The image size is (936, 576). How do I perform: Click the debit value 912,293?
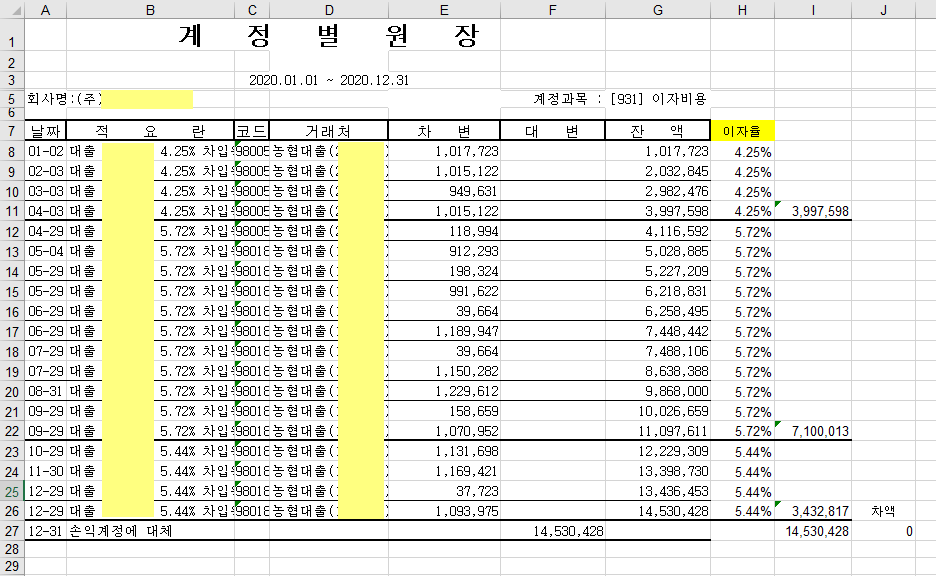[x=444, y=251]
